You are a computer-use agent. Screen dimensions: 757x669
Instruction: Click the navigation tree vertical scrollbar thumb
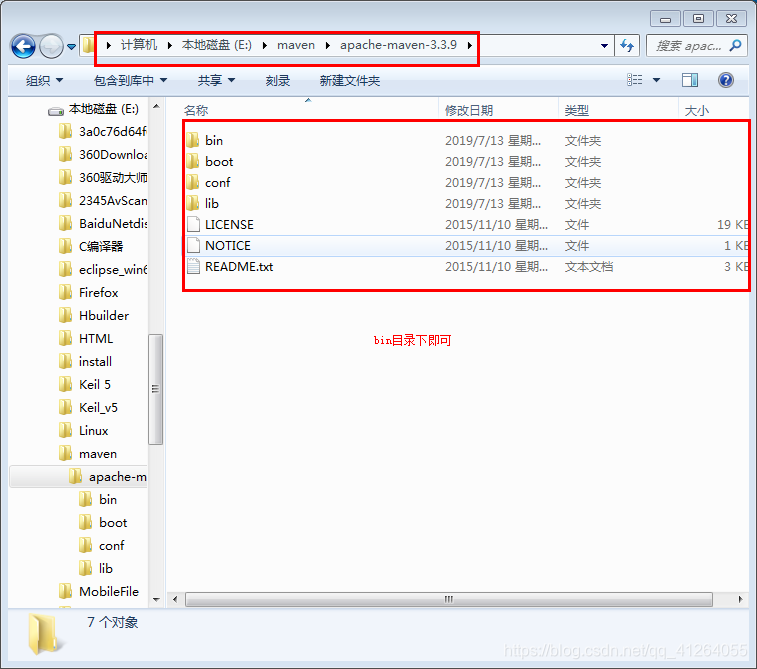click(x=155, y=389)
